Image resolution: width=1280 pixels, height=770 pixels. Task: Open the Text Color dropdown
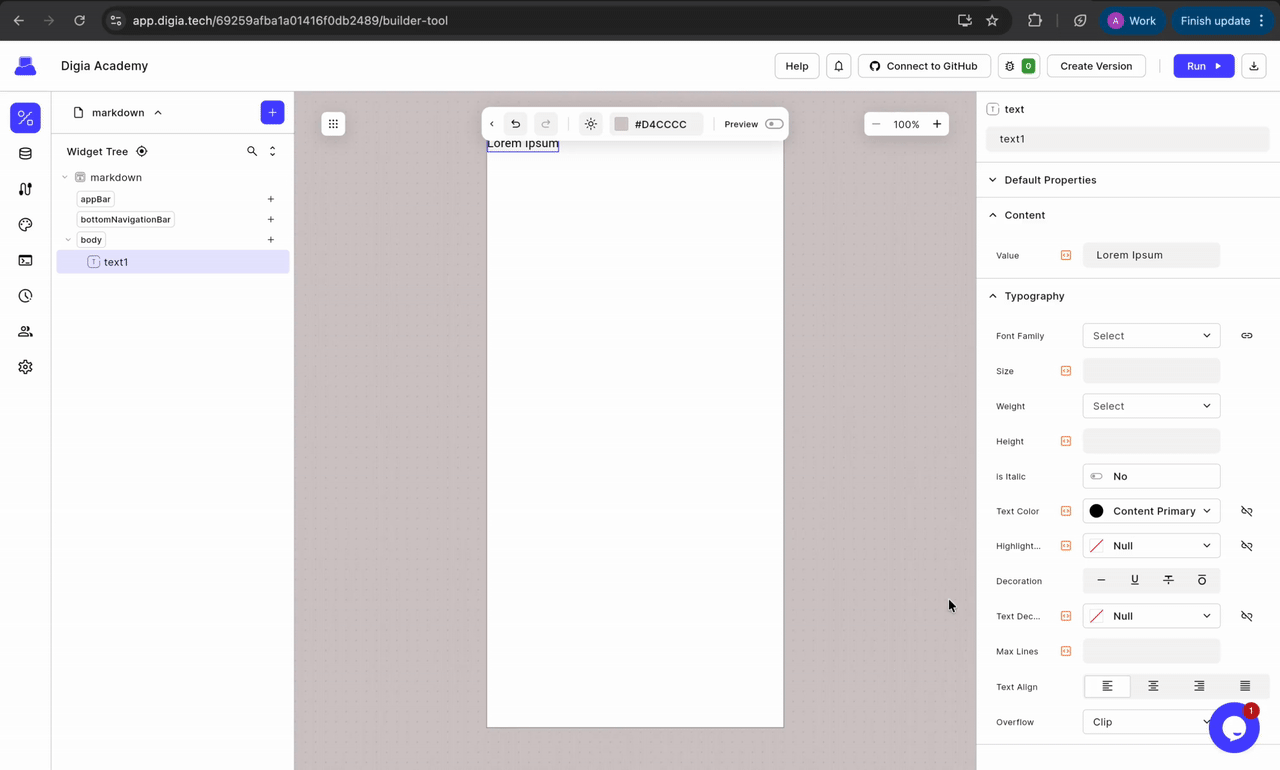[x=1151, y=511]
